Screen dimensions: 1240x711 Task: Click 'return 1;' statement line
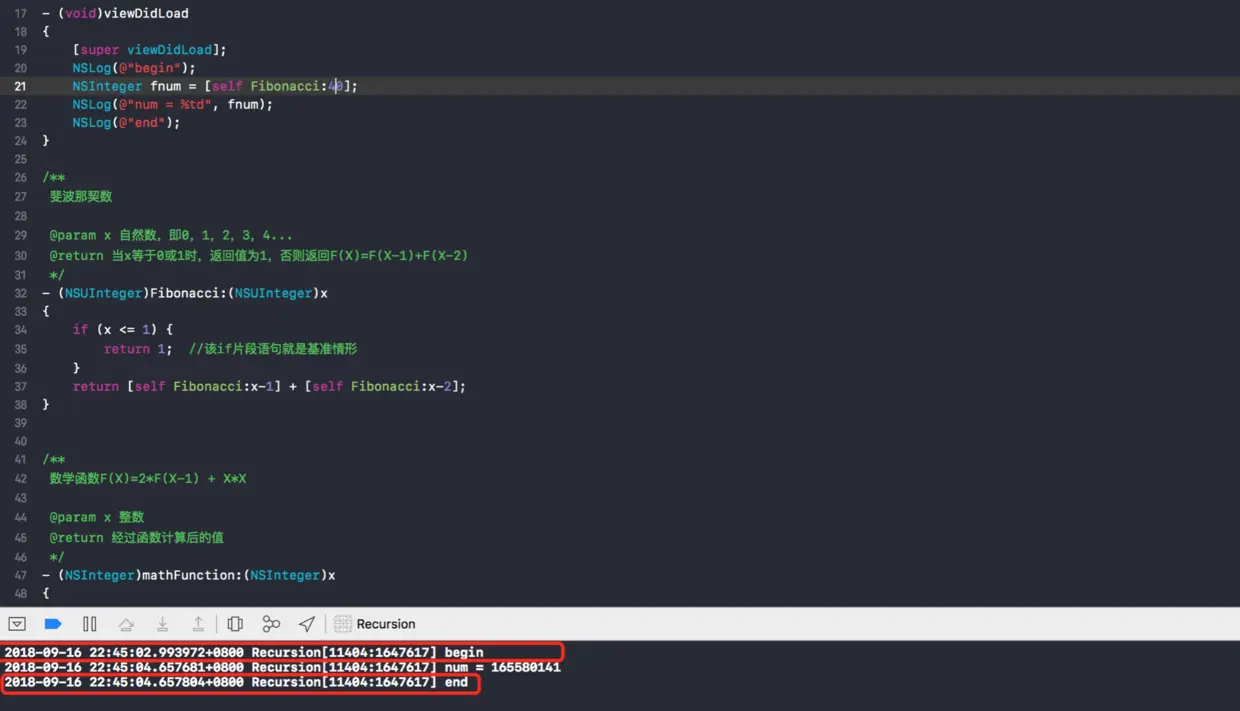click(138, 349)
